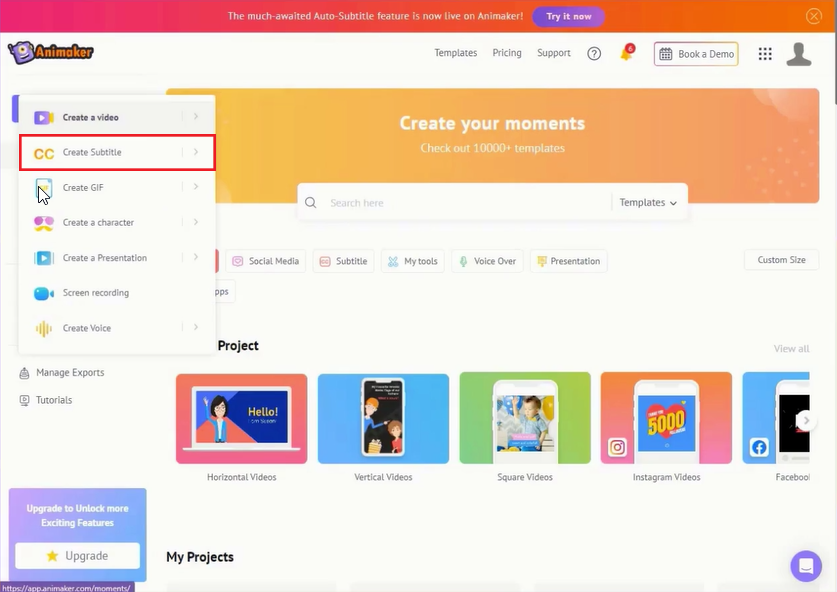
Task: Click the Manage Exports icon
Action: click(24, 373)
